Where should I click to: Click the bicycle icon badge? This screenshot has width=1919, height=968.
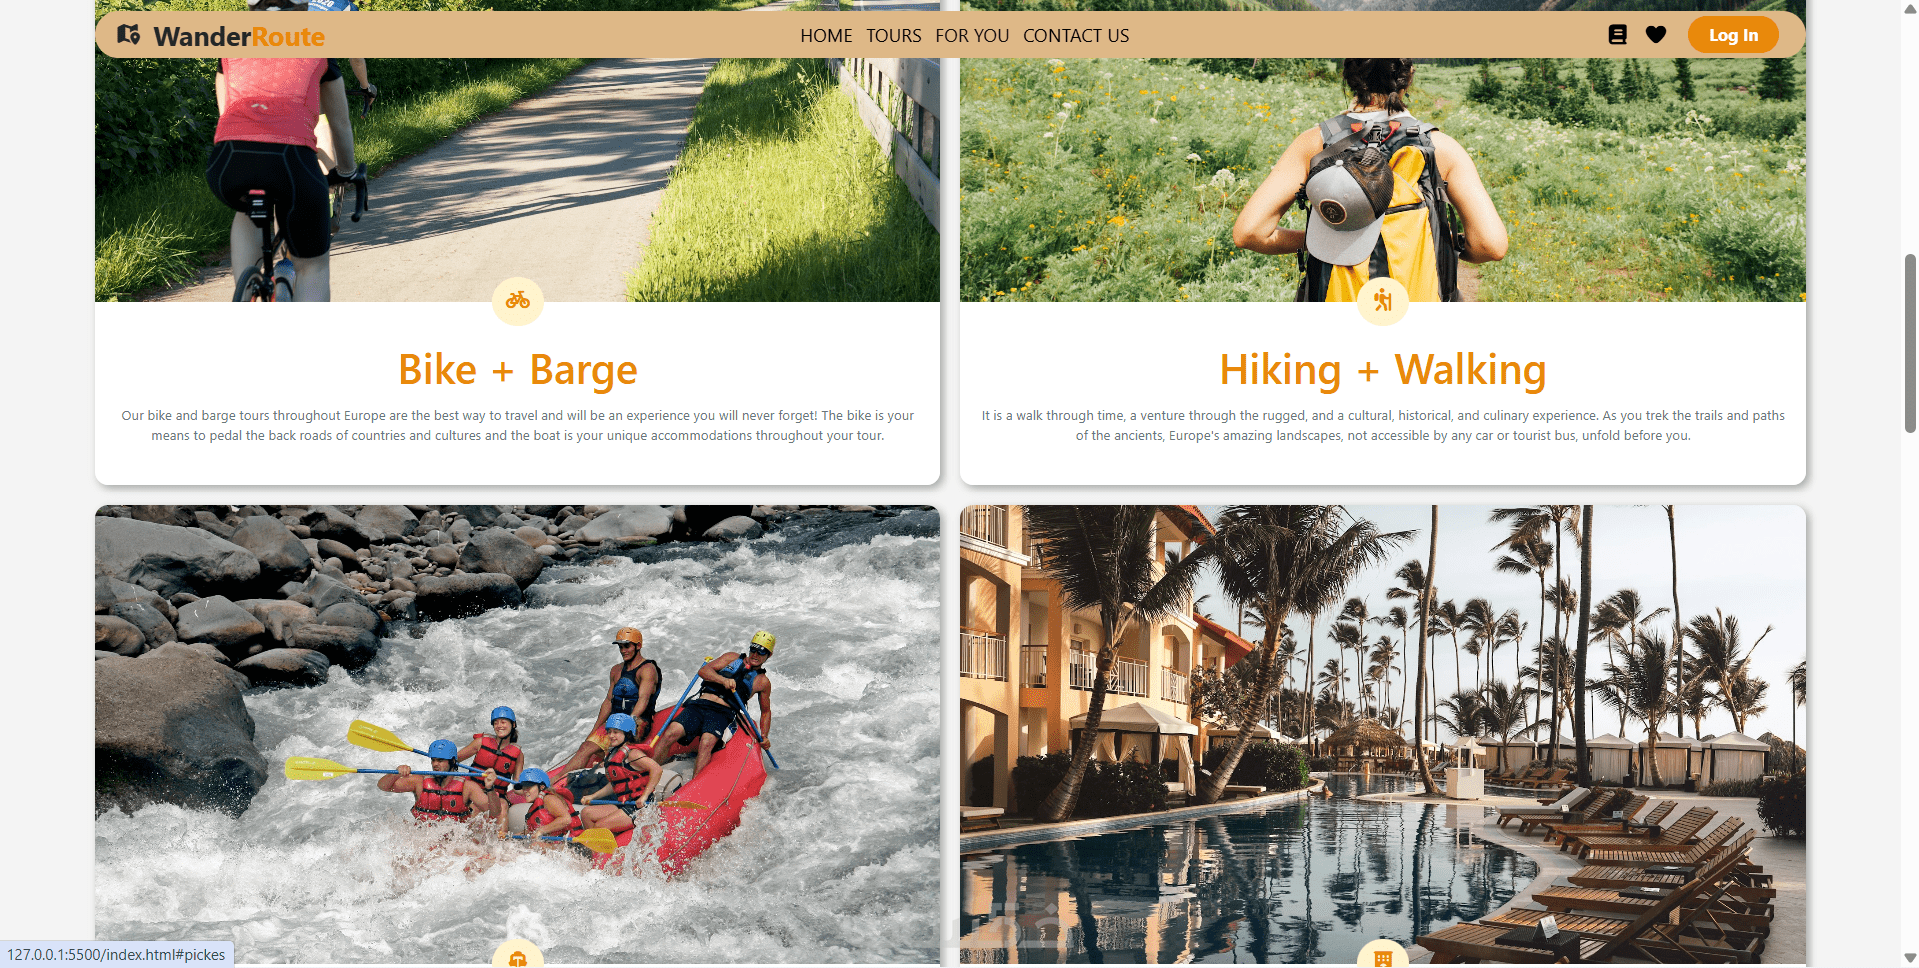(518, 300)
